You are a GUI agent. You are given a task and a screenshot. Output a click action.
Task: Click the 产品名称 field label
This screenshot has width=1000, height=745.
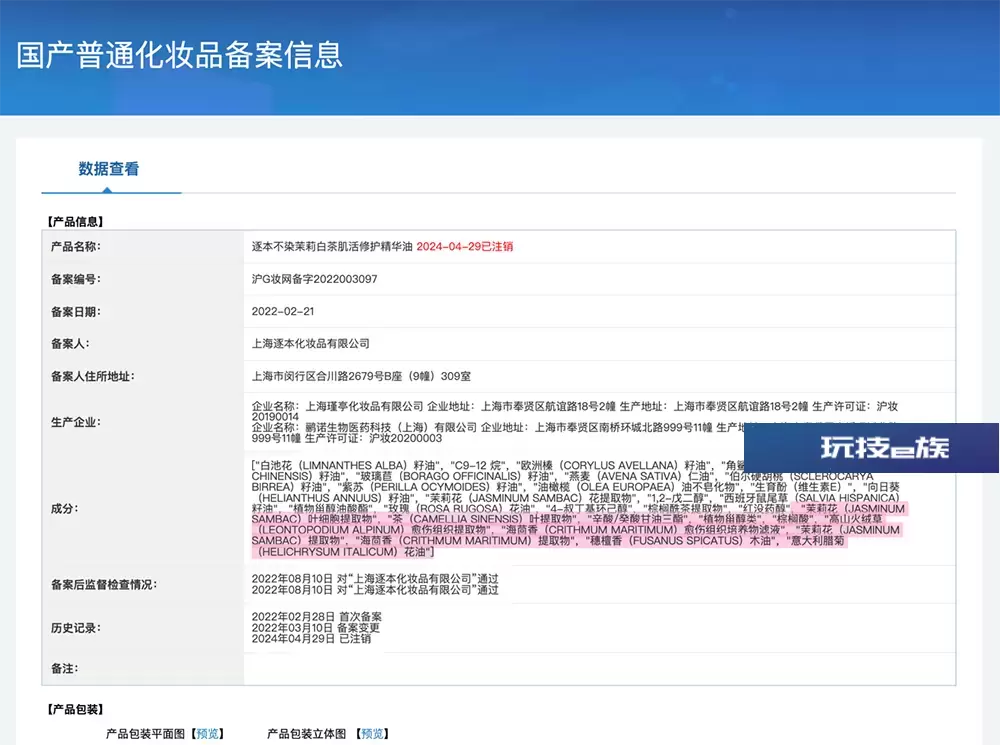(75, 246)
